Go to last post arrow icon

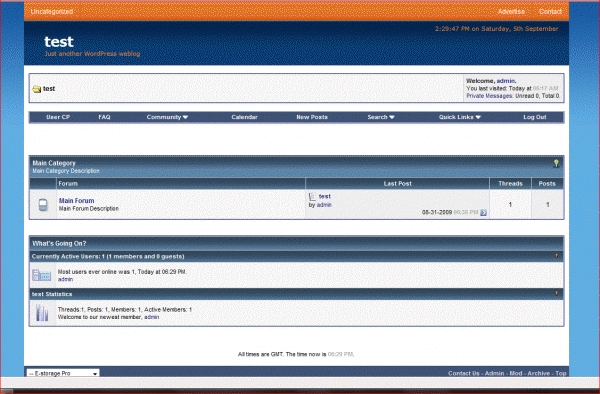pyautogui.click(x=483, y=213)
